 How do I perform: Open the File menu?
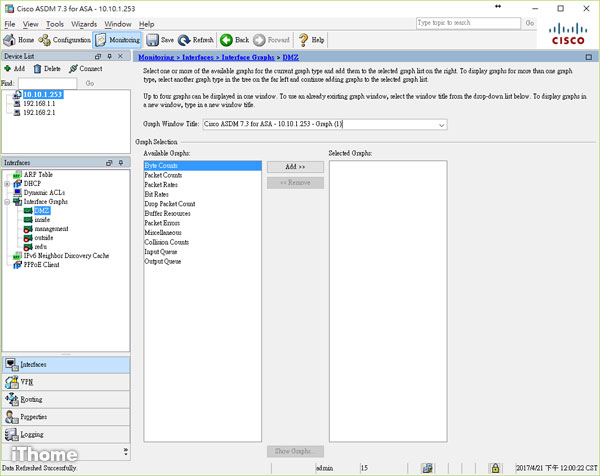(x=10, y=24)
